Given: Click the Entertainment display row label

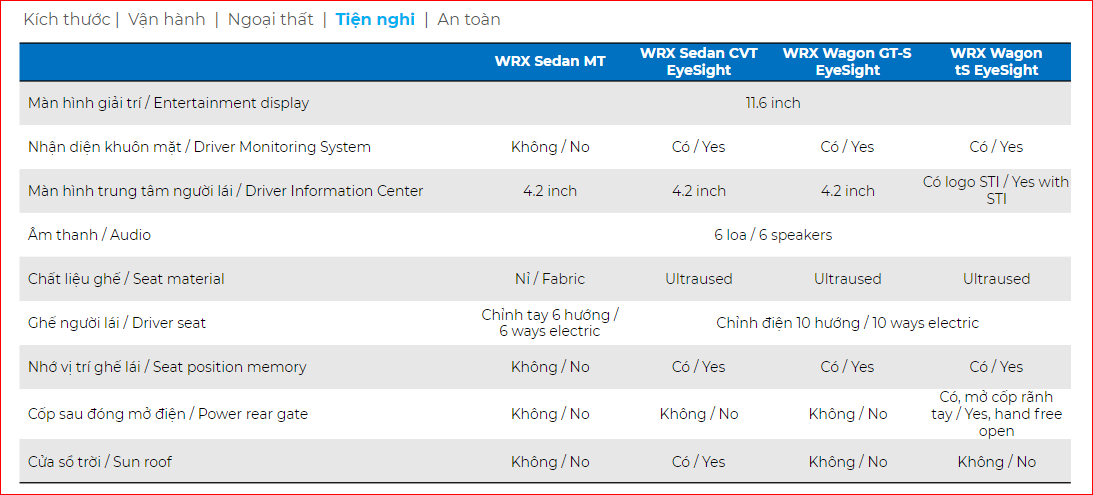Looking at the screenshot, I should pos(168,103).
